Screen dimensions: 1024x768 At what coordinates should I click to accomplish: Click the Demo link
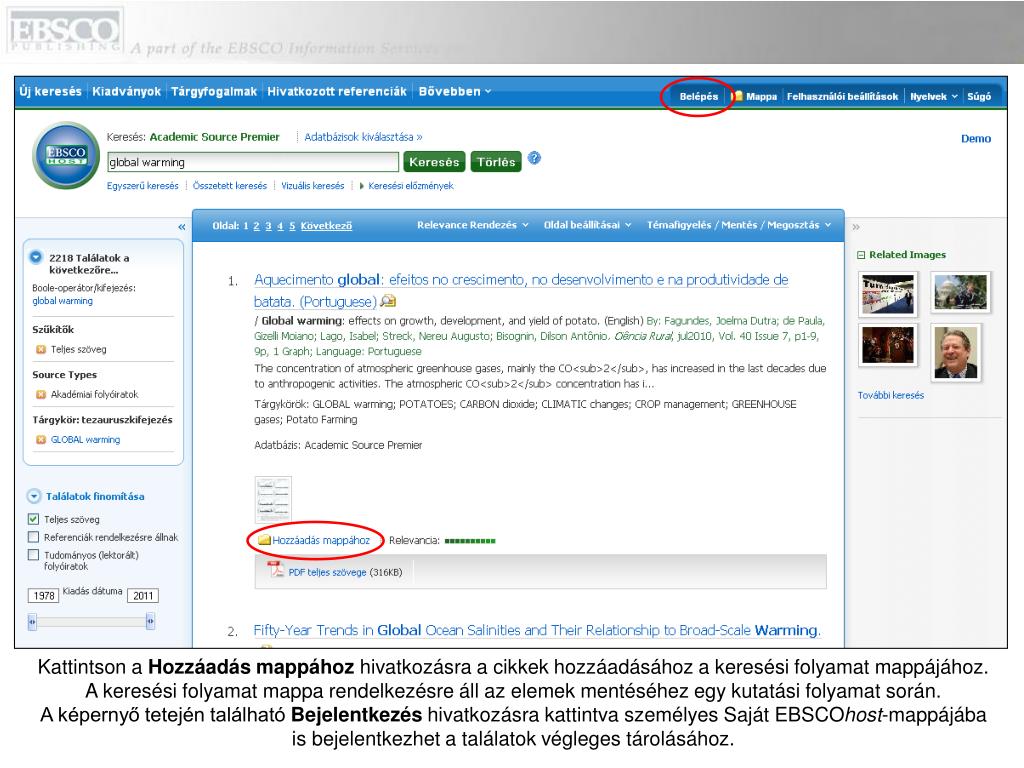(x=976, y=138)
